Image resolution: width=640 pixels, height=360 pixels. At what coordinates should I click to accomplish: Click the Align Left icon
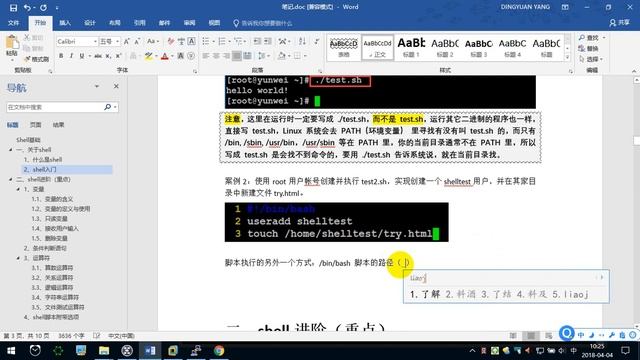[x=206, y=56]
